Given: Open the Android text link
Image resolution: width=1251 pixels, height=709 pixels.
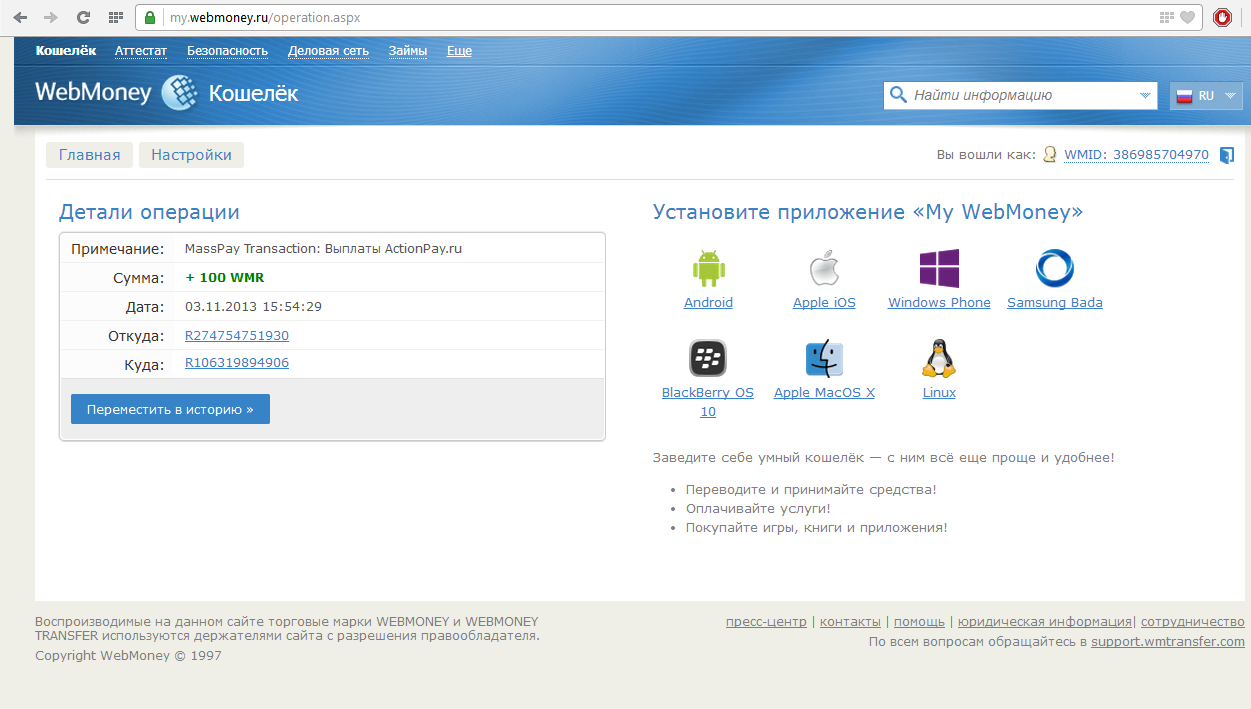Looking at the screenshot, I should click(x=708, y=303).
